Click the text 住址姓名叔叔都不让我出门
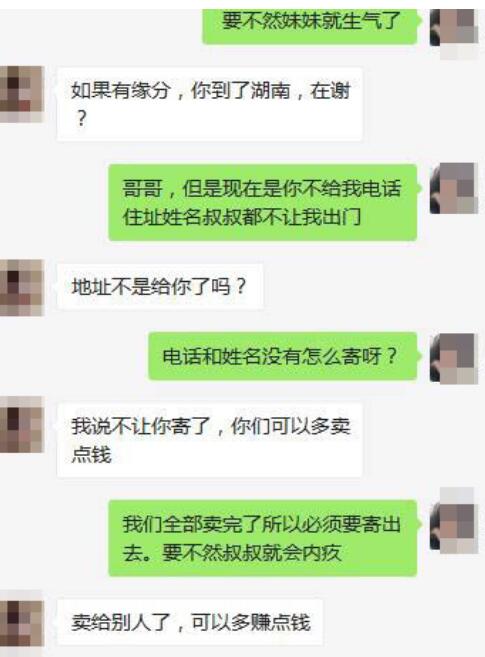Viewport: 485px width, 657px height. click(x=242, y=217)
